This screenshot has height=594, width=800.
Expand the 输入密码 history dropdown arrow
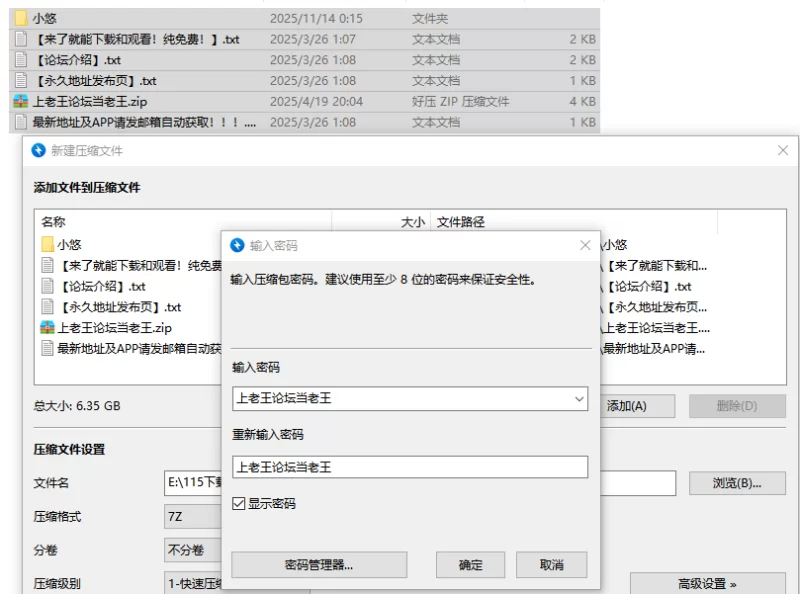click(x=579, y=399)
